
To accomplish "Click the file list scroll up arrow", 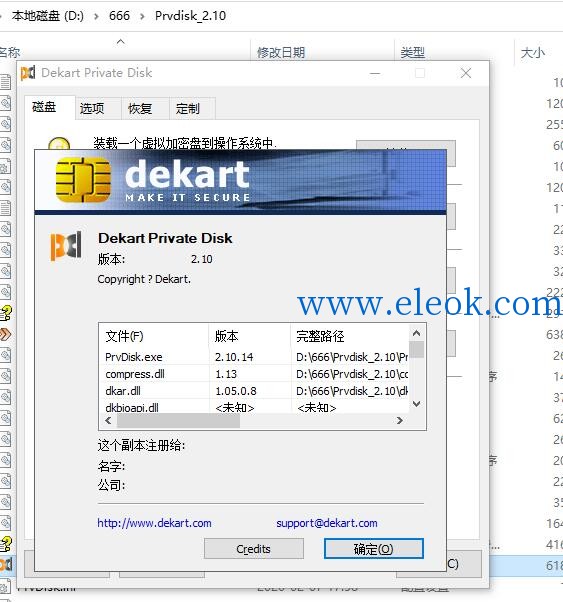I will [416, 333].
